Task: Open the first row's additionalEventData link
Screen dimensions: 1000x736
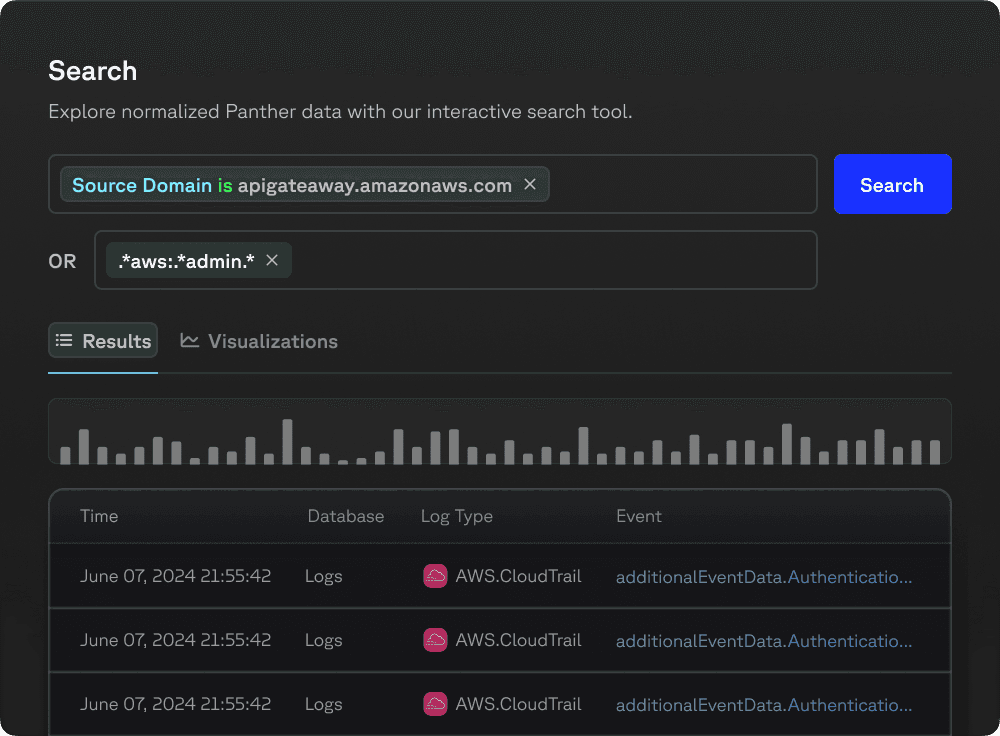Action: click(763, 577)
